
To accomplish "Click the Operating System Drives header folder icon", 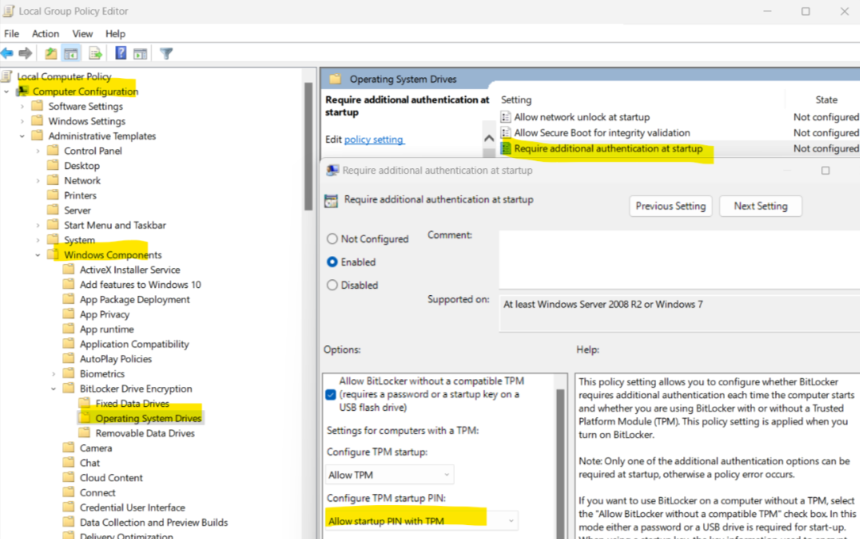I will [x=335, y=79].
